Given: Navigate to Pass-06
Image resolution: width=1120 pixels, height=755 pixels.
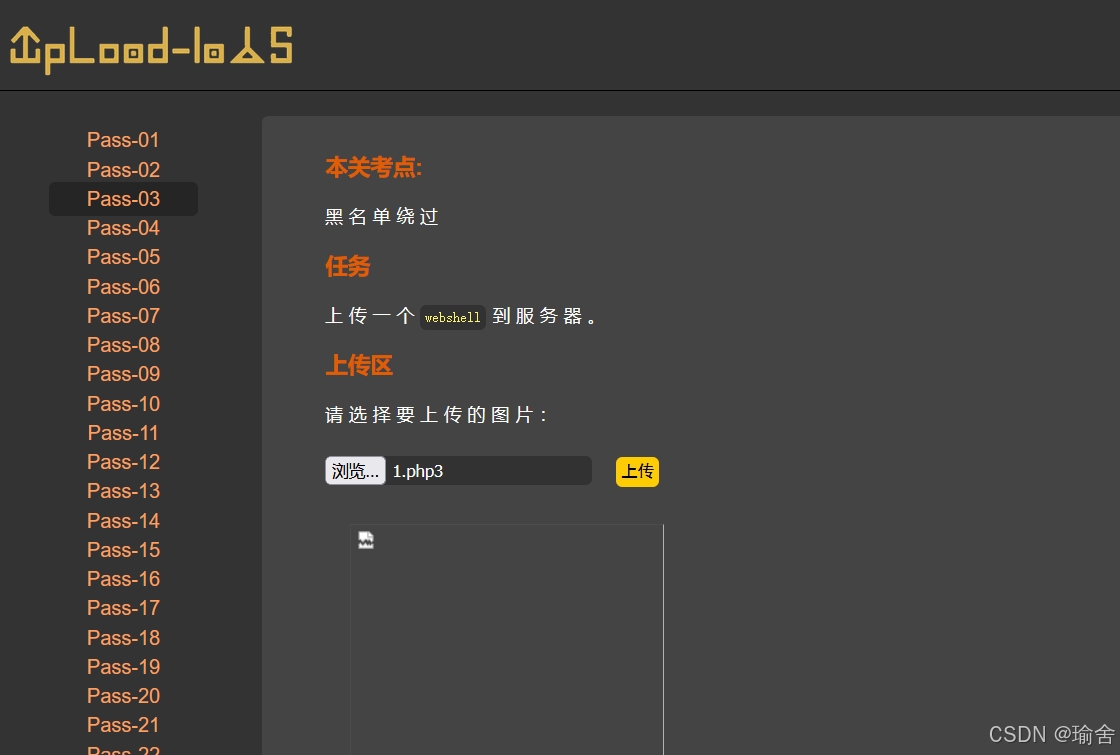Looking at the screenshot, I should pyautogui.click(x=123, y=286).
